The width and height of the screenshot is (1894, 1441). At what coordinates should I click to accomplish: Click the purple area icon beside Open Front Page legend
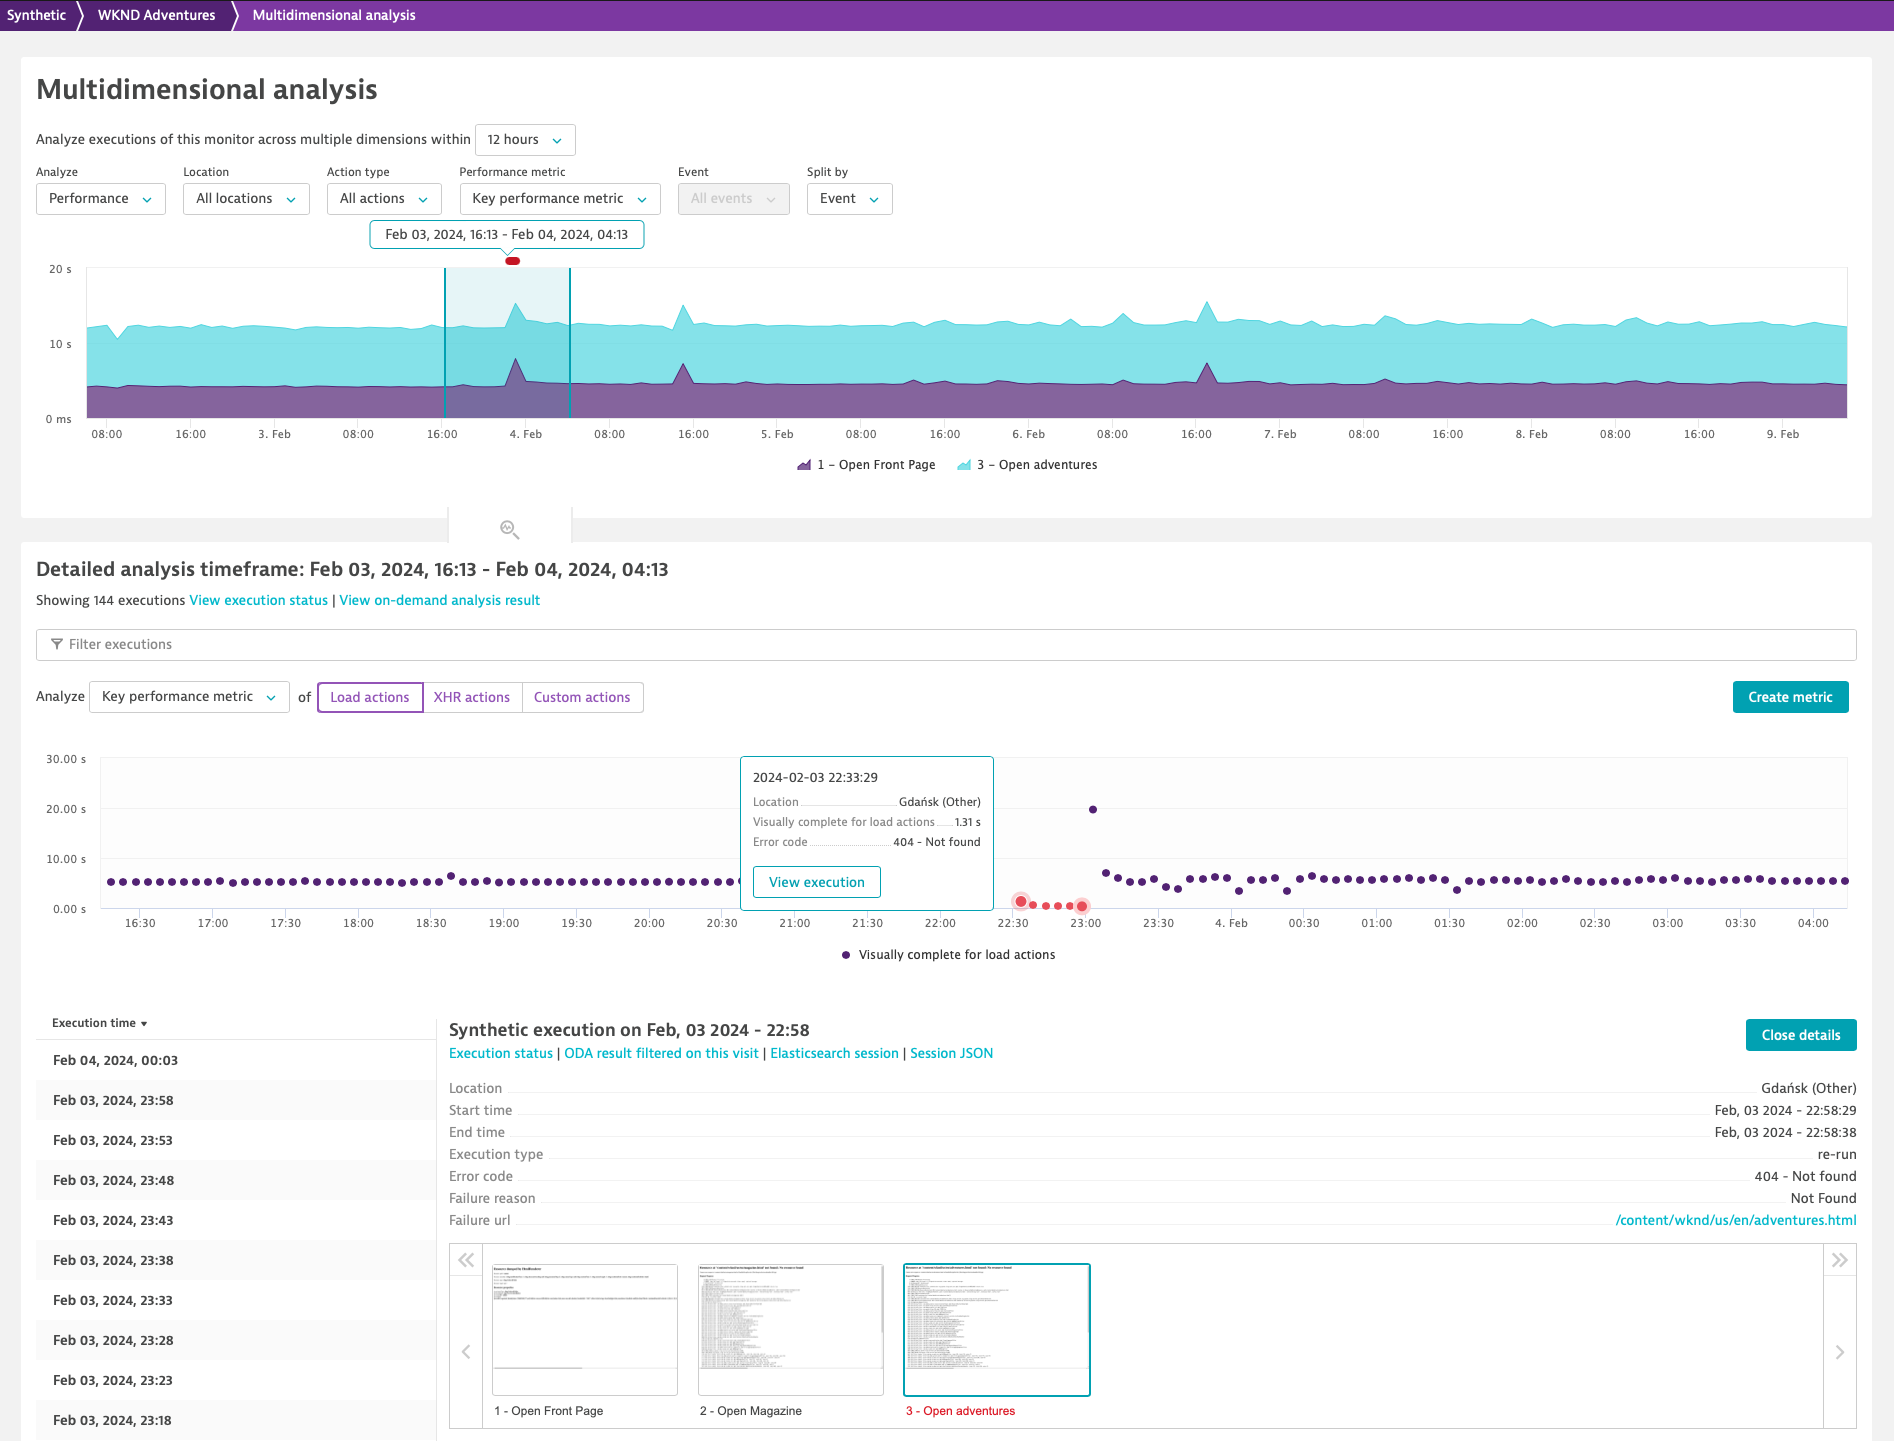pos(803,464)
